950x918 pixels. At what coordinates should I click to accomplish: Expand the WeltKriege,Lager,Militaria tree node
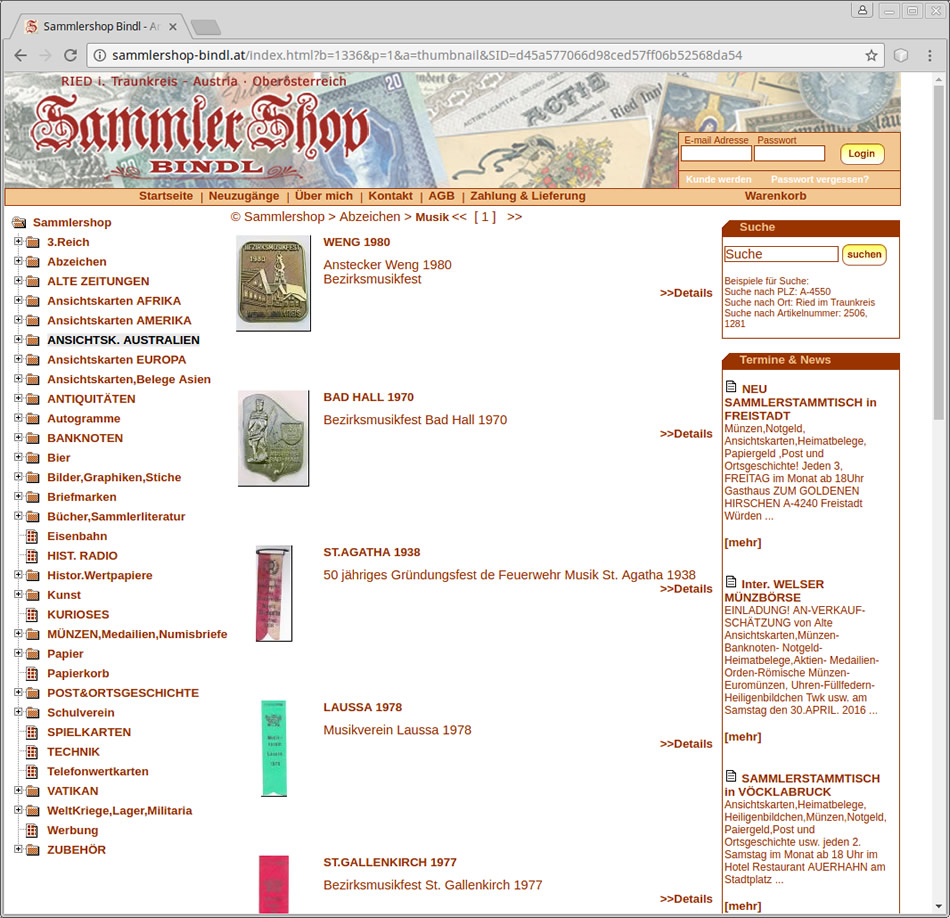pyautogui.click(x=18, y=810)
